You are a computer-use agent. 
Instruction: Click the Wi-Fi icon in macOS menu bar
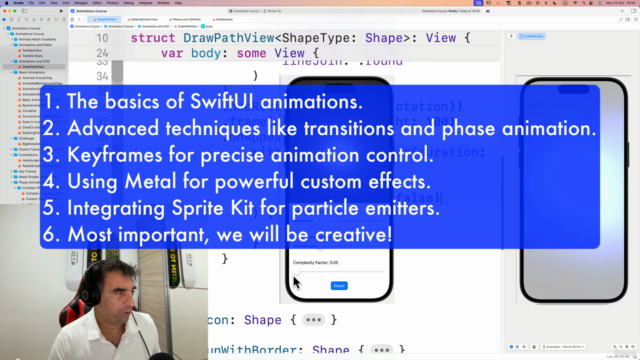point(575,3)
